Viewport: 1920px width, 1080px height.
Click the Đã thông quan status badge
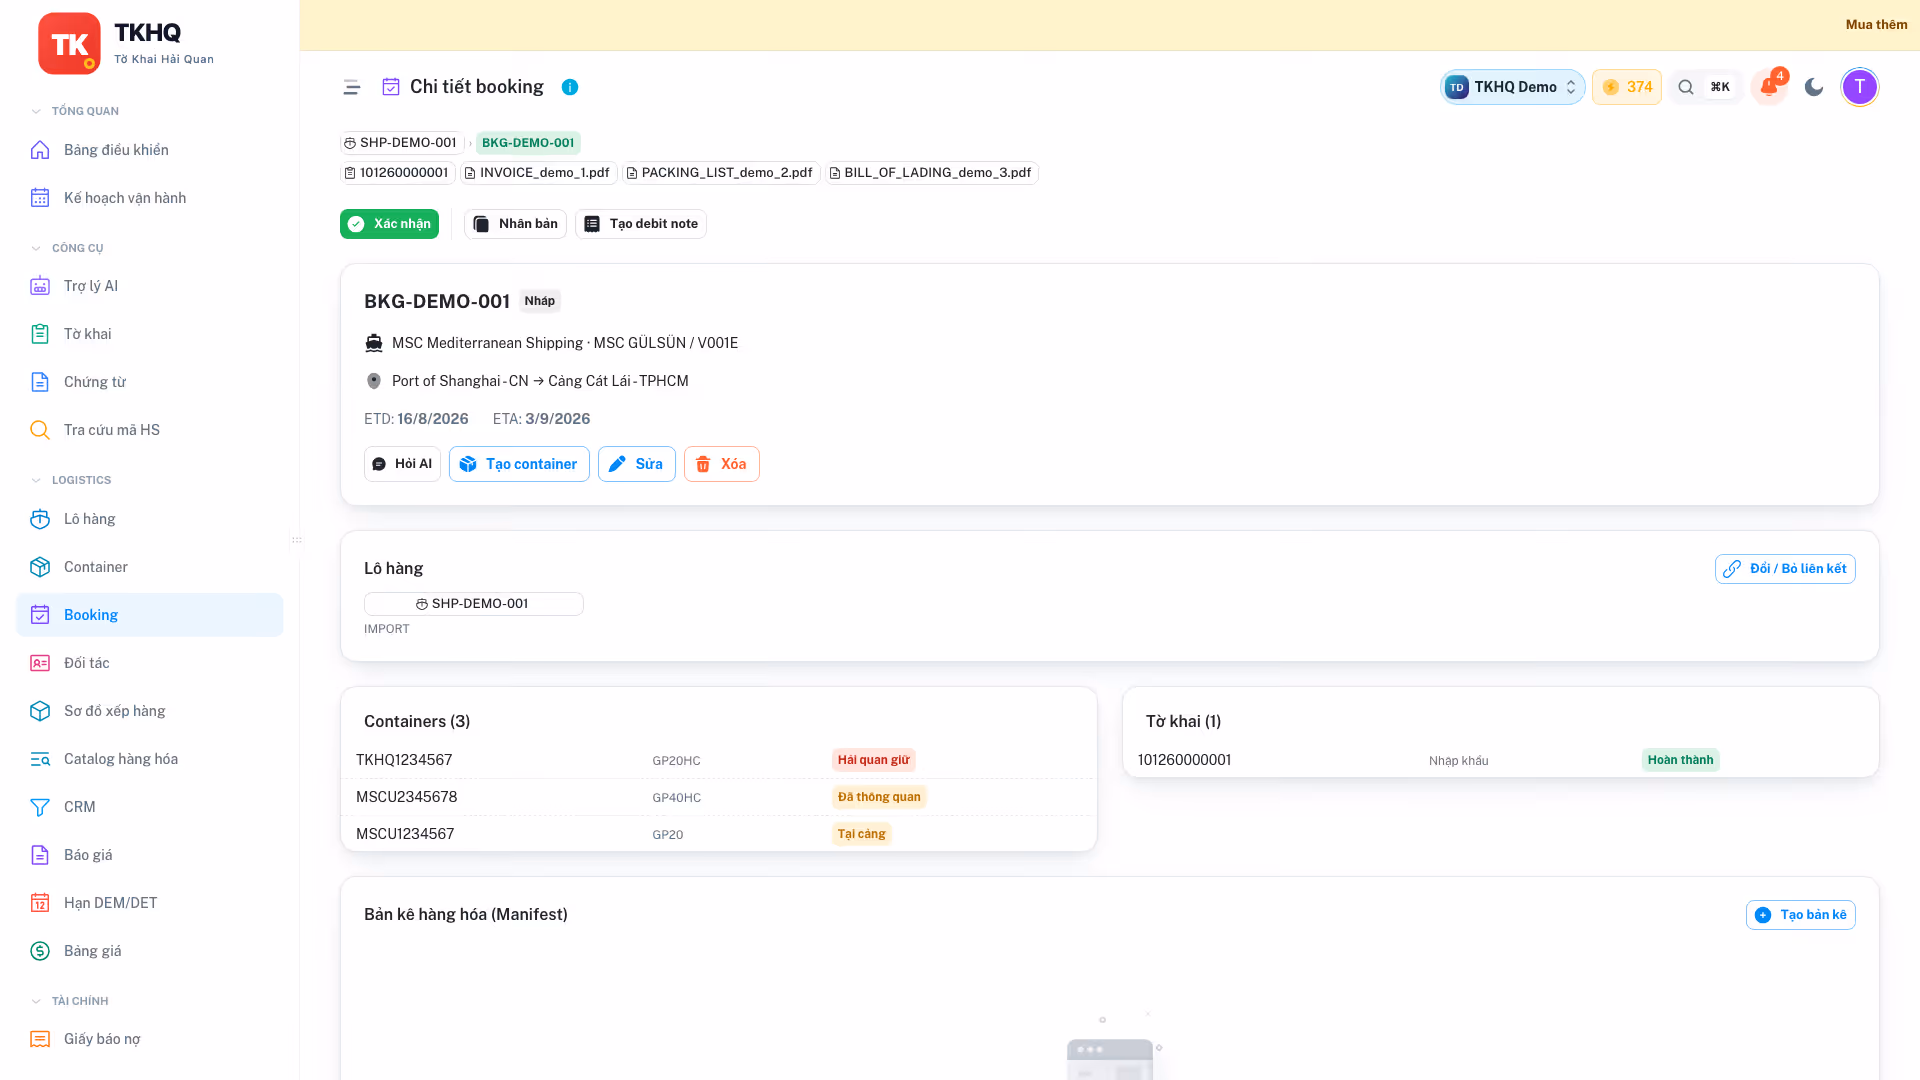tap(879, 797)
